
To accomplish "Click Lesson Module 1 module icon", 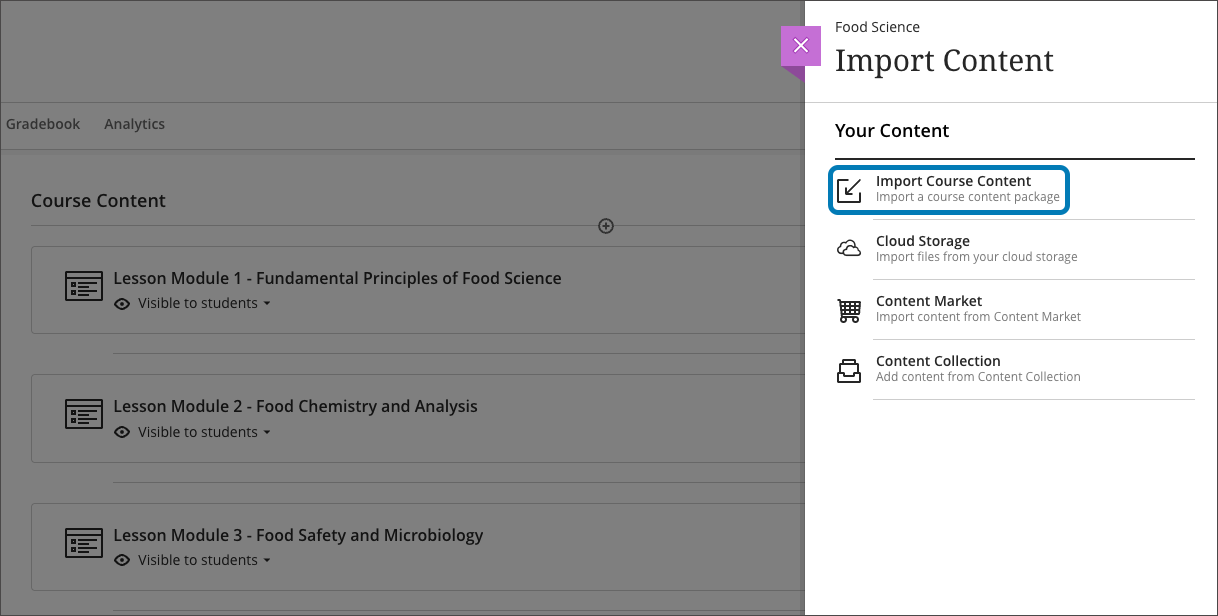I will pos(84,286).
